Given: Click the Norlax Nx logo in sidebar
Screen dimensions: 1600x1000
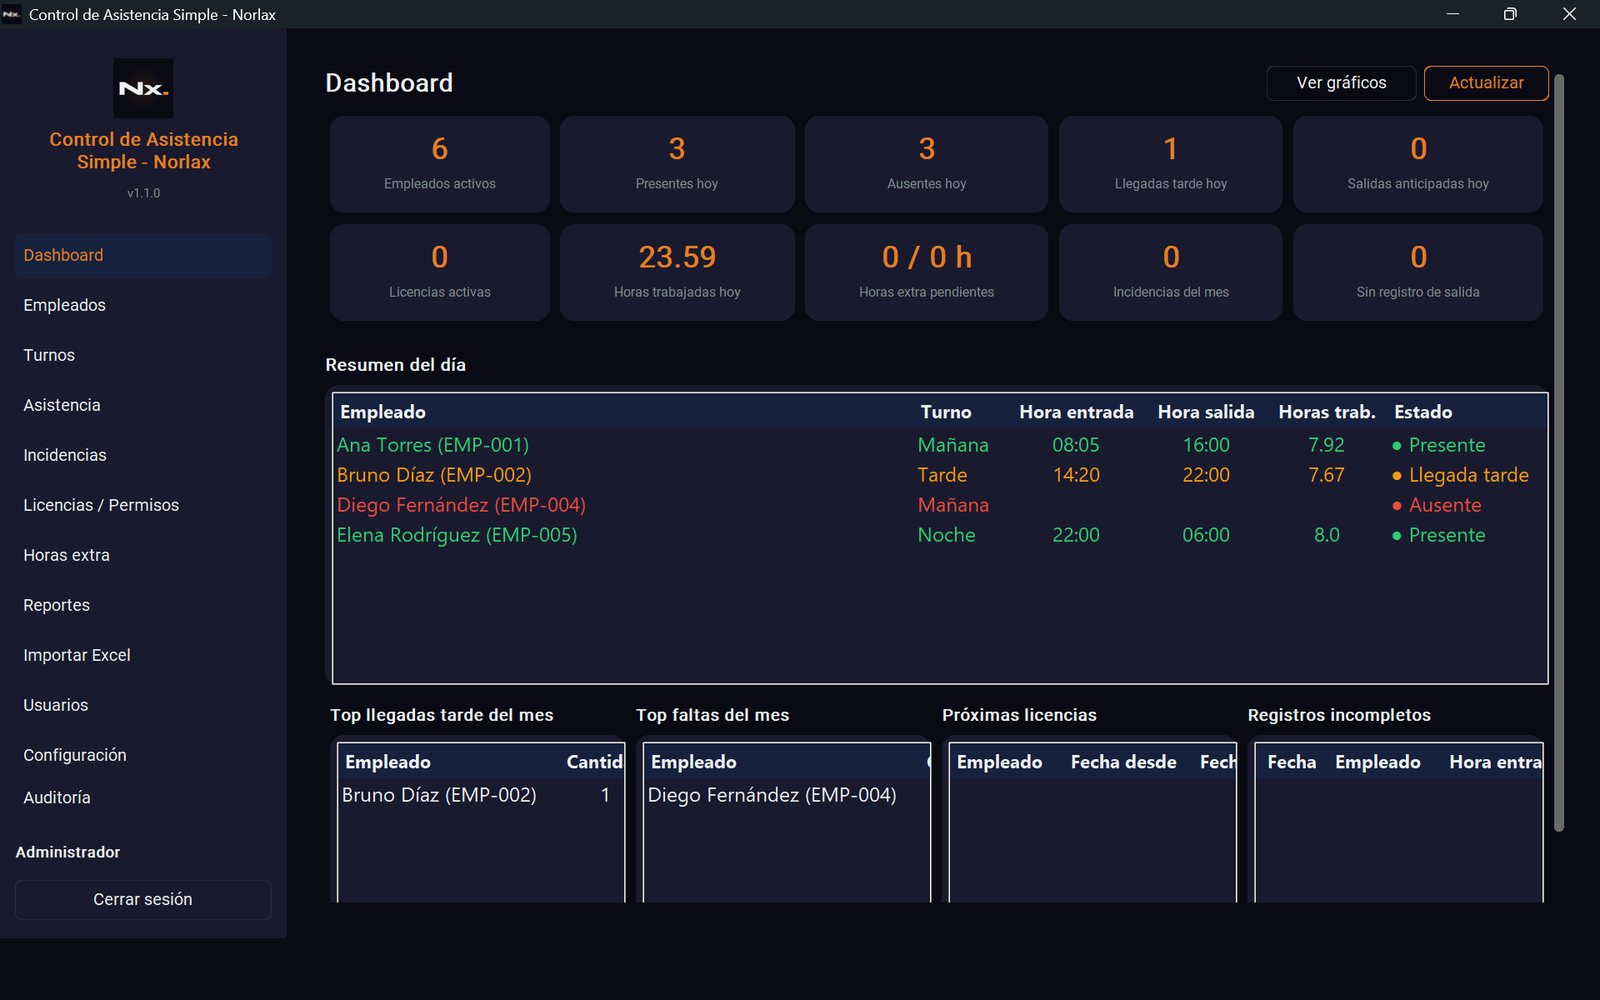Looking at the screenshot, I should (x=143, y=88).
